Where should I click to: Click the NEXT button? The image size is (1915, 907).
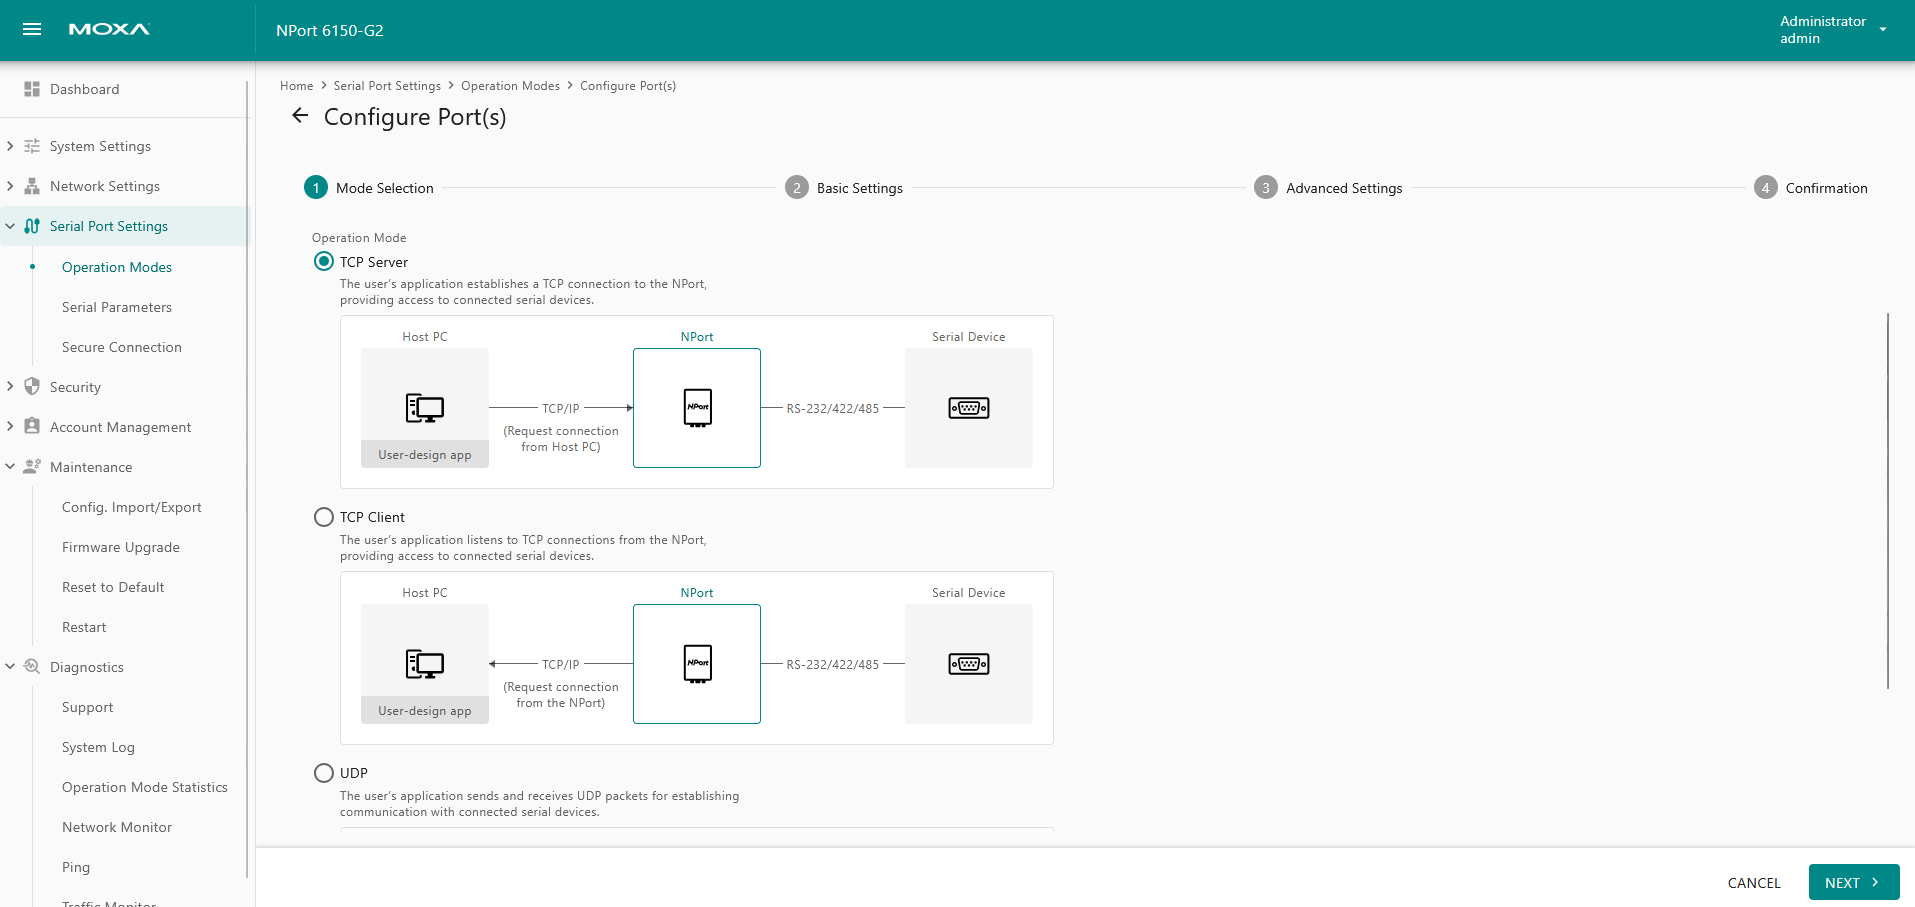[x=1853, y=882]
